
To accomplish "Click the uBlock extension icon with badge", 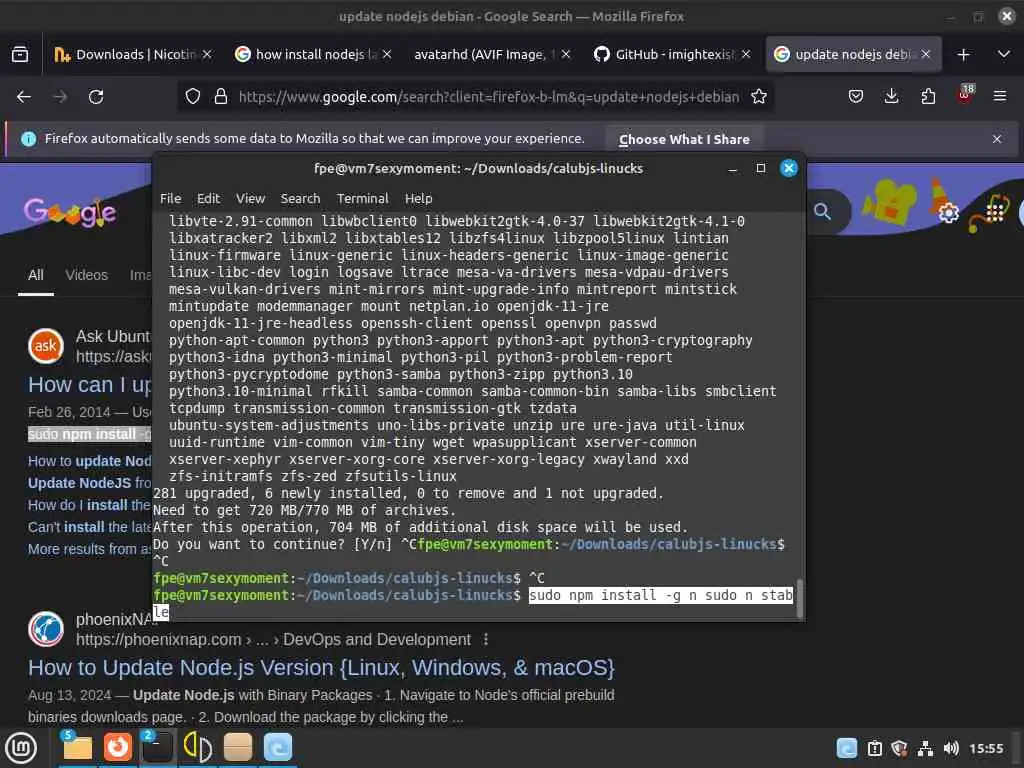I will coord(965,95).
